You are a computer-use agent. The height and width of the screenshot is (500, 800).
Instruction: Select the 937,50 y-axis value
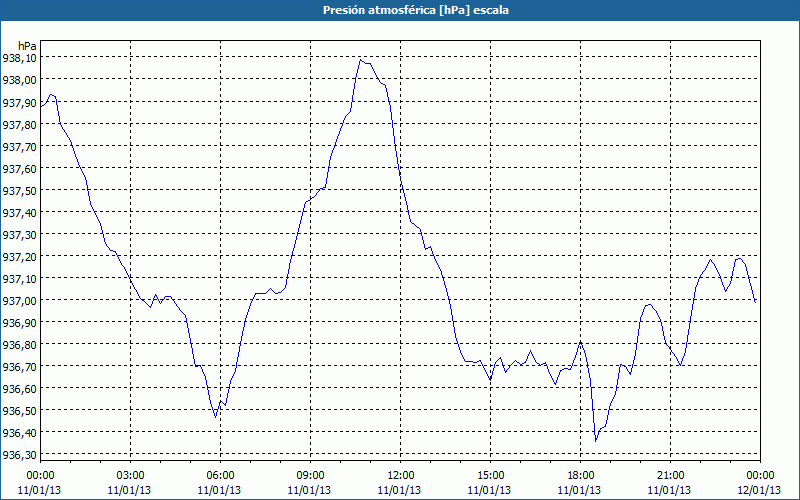[x=19, y=190]
